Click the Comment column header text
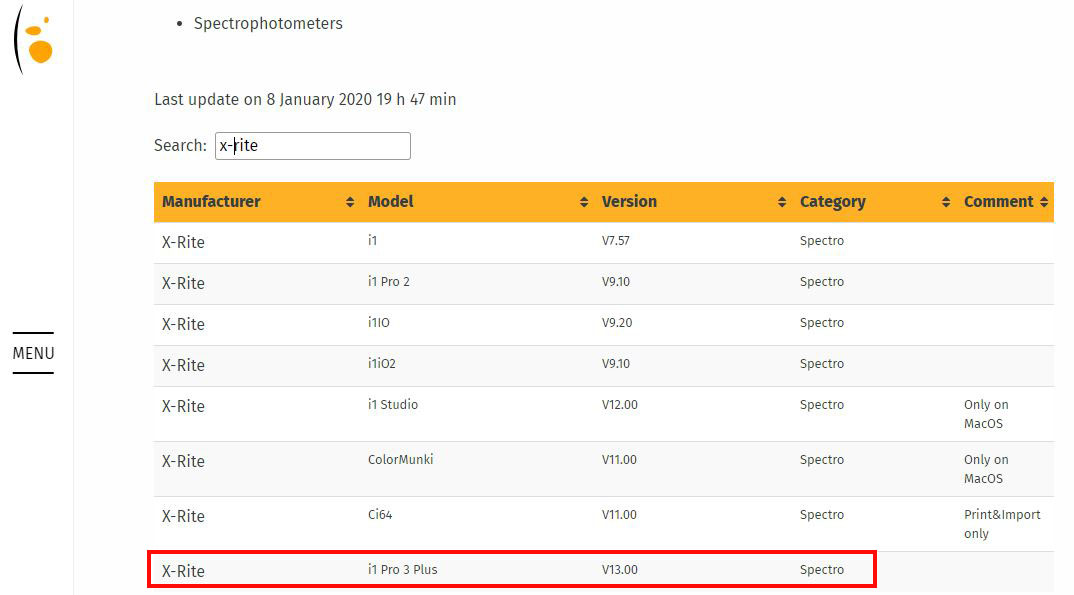Image resolution: width=1074 pixels, height=595 pixels. [998, 202]
